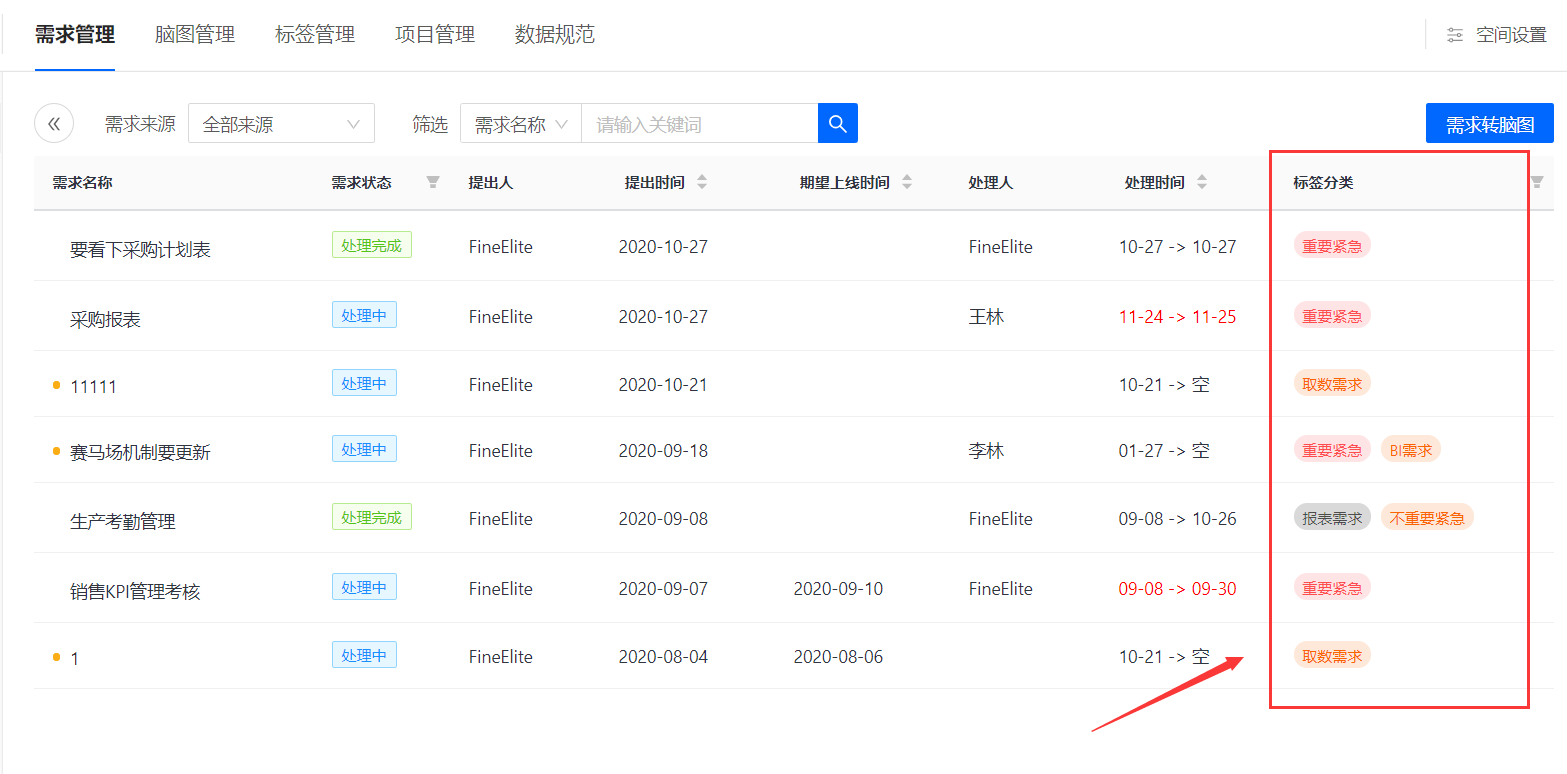The image size is (1567, 774).
Task: Open requirement 采购报表
Action: click(x=105, y=320)
